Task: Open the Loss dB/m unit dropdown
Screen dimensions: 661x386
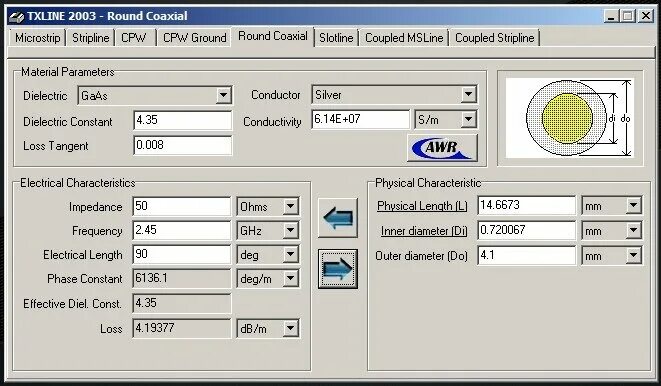Action: (290, 328)
